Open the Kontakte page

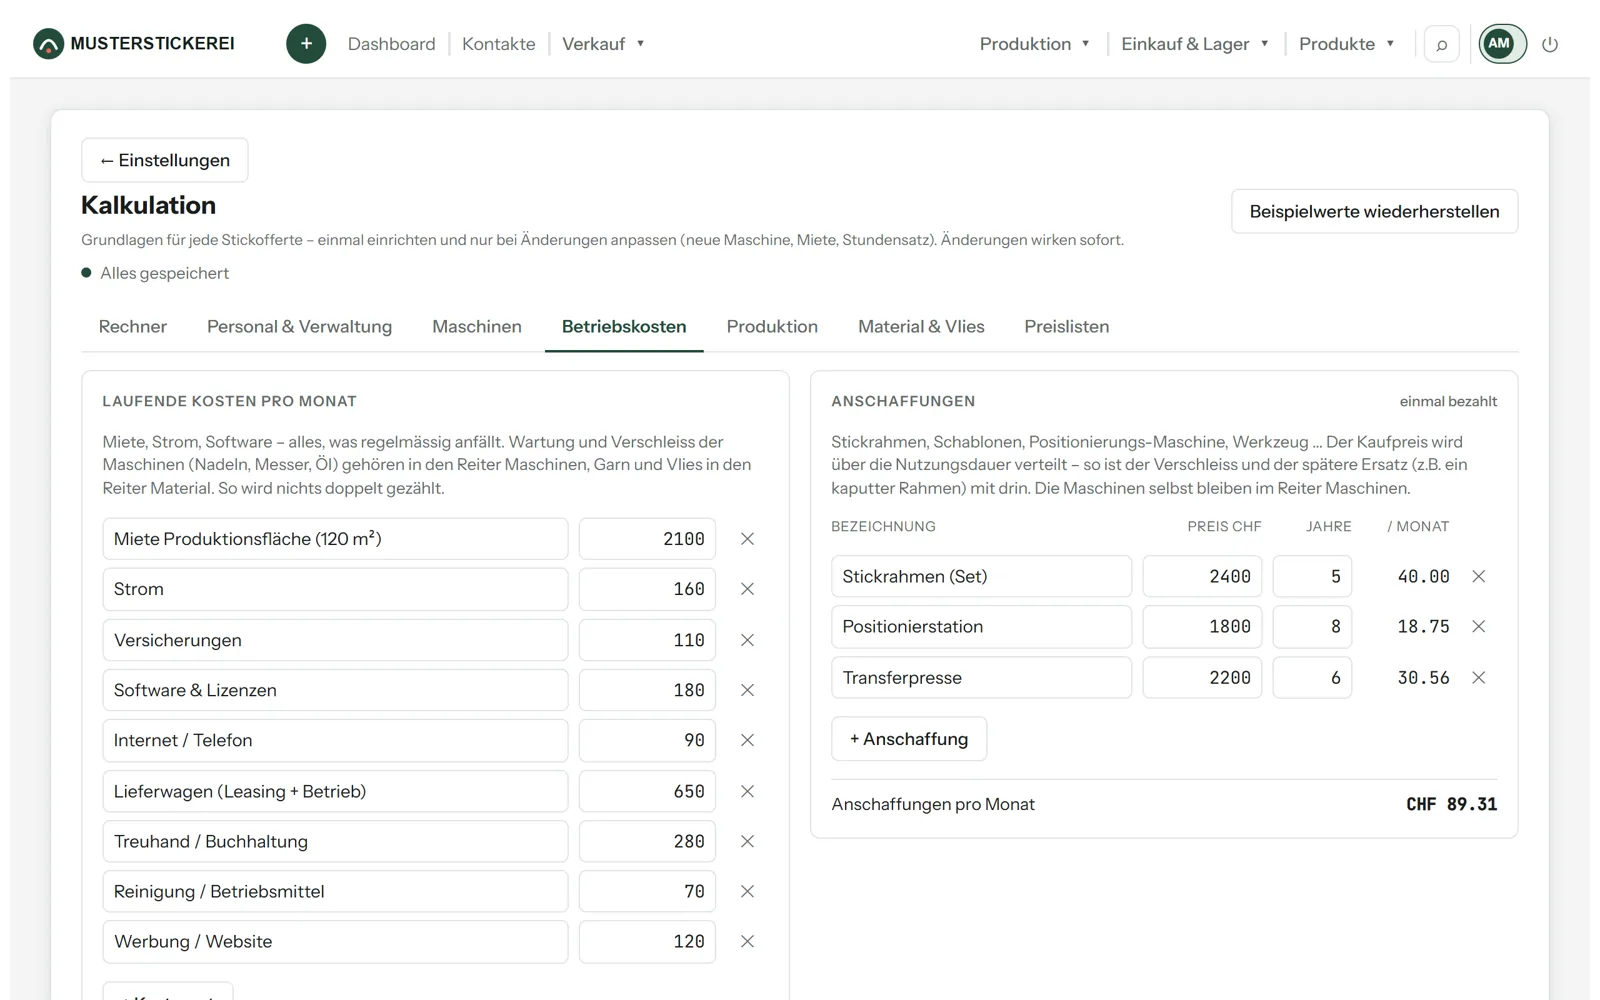499,44
